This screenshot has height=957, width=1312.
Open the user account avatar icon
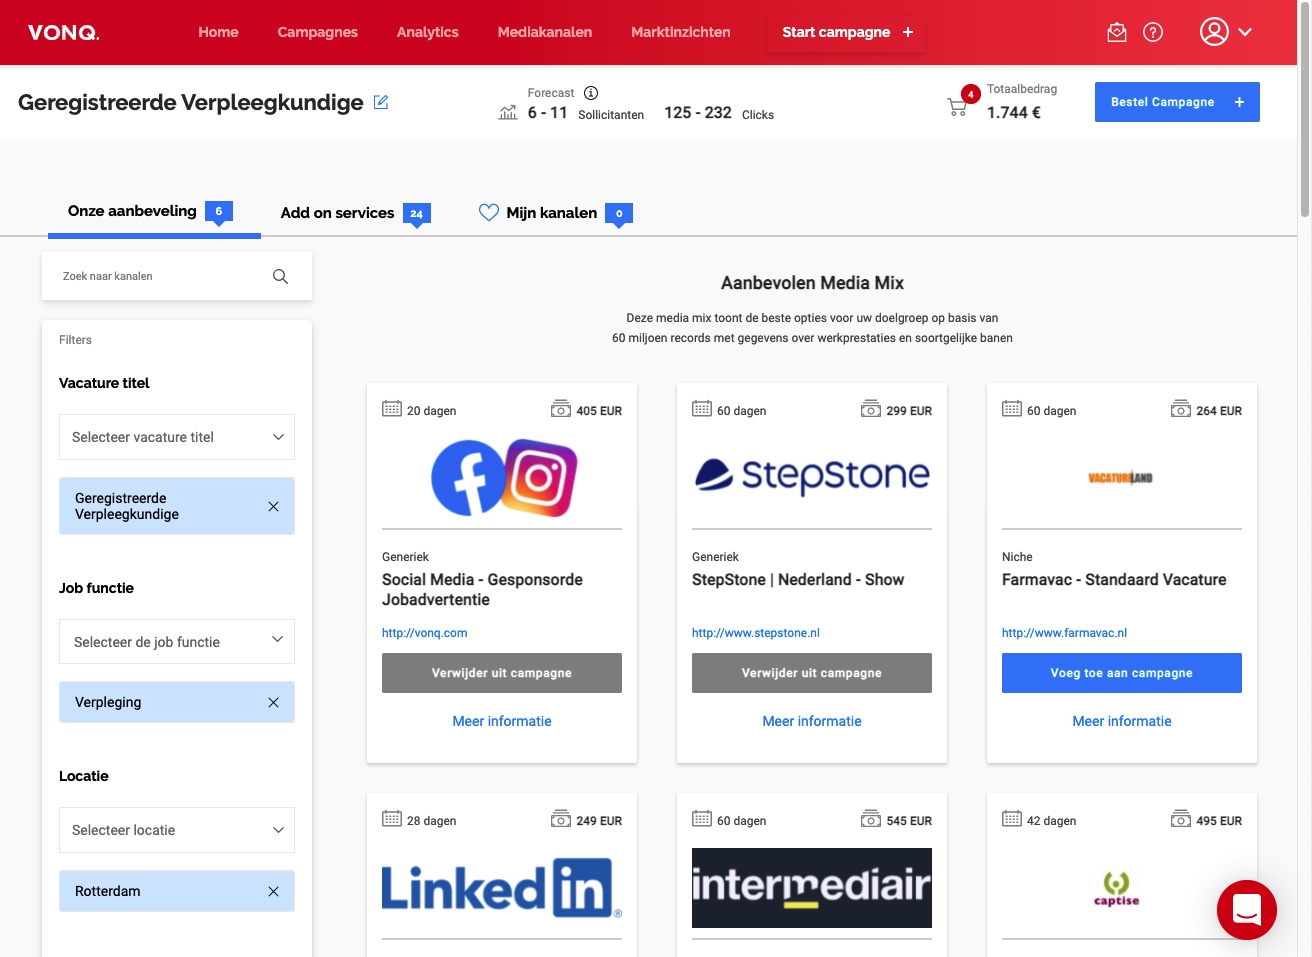pyautogui.click(x=1214, y=32)
